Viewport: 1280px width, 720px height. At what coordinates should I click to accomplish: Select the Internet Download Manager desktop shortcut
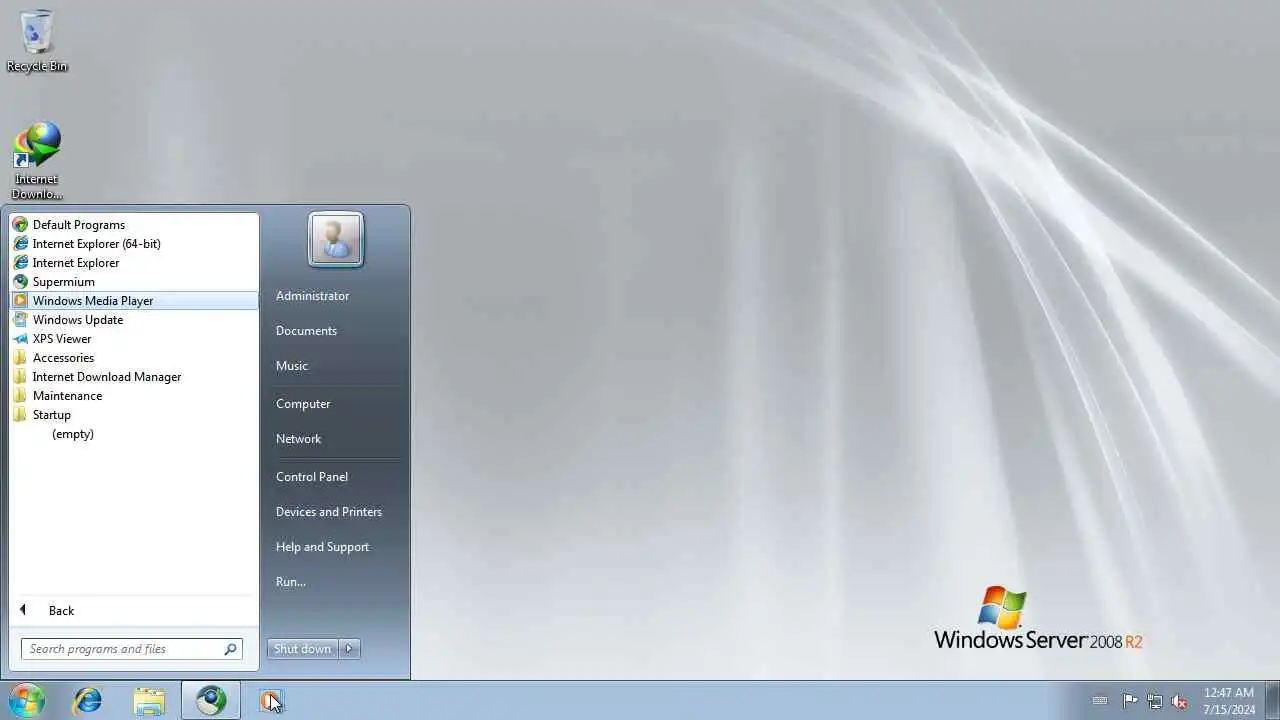[37, 160]
